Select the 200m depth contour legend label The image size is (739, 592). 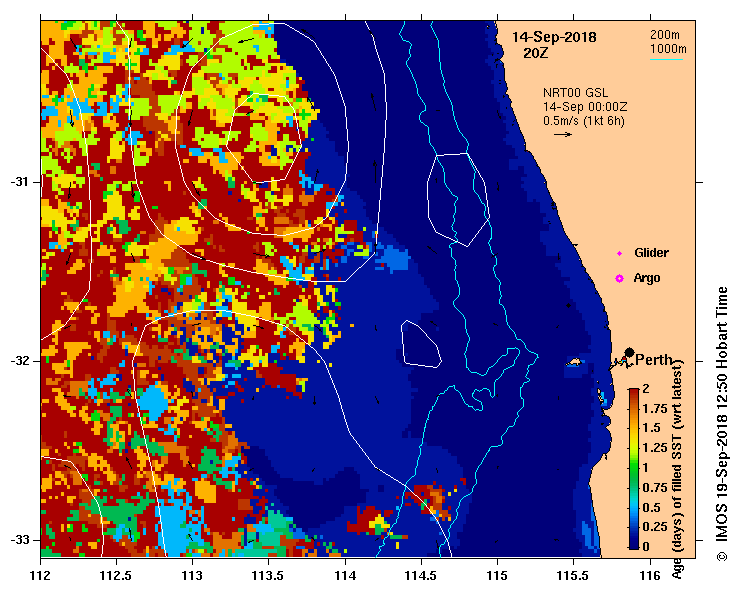665,34
